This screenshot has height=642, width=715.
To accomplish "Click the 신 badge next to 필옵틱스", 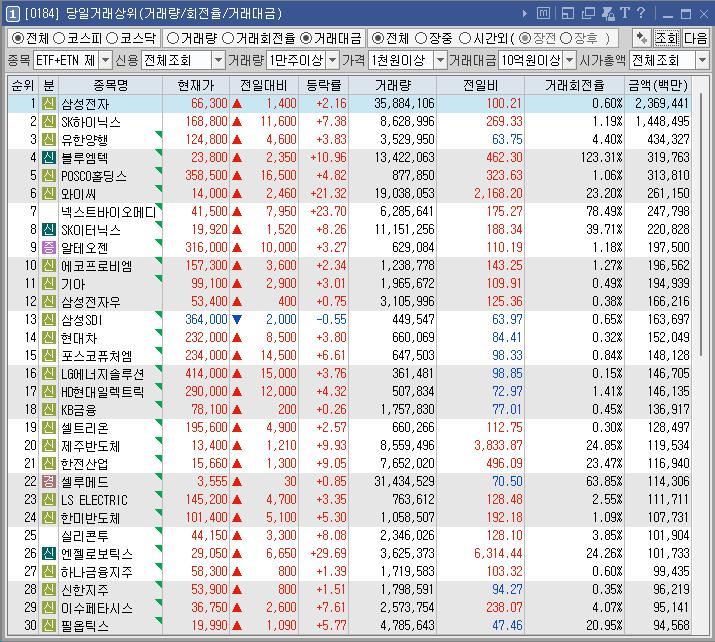I will coord(49,626).
